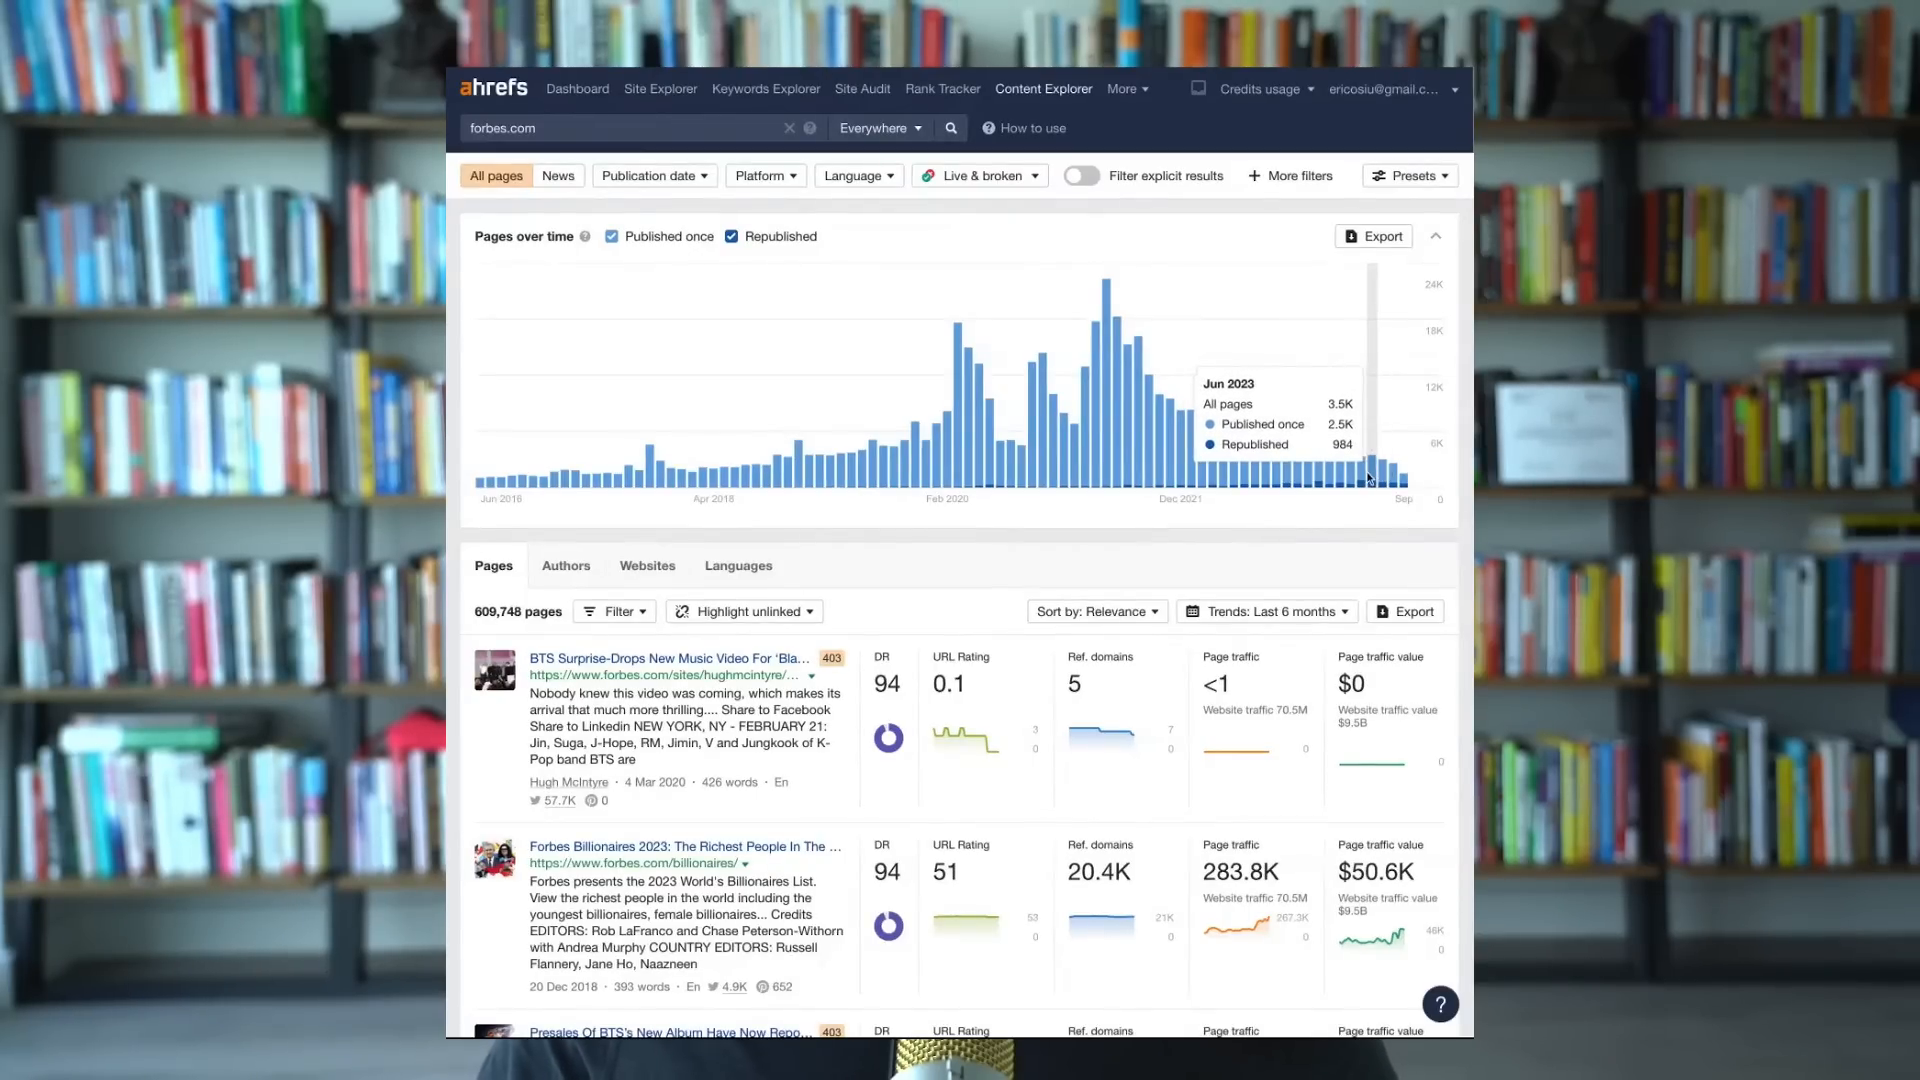Toggle Filter explicit results switch
Screen dimensions: 1920x1080
tap(1081, 175)
